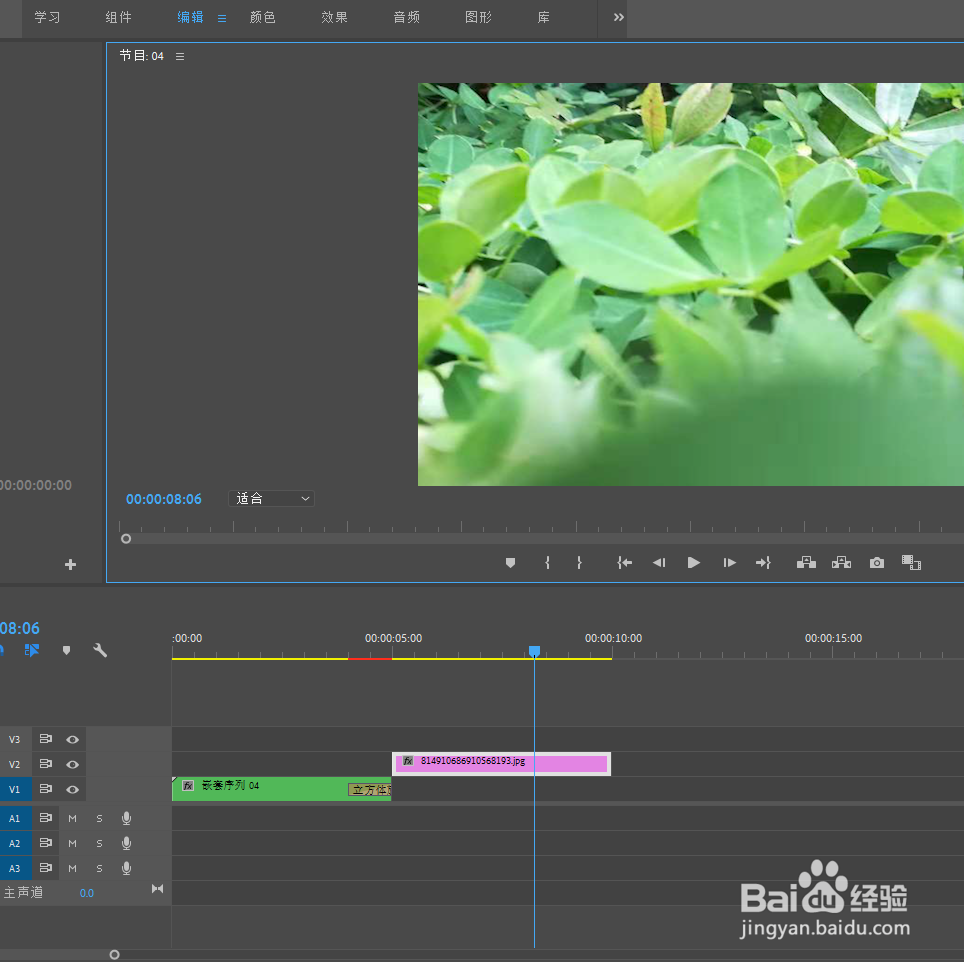The width and height of the screenshot is (964, 962).
Task: Solo audio track A3
Action: click(x=100, y=868)
